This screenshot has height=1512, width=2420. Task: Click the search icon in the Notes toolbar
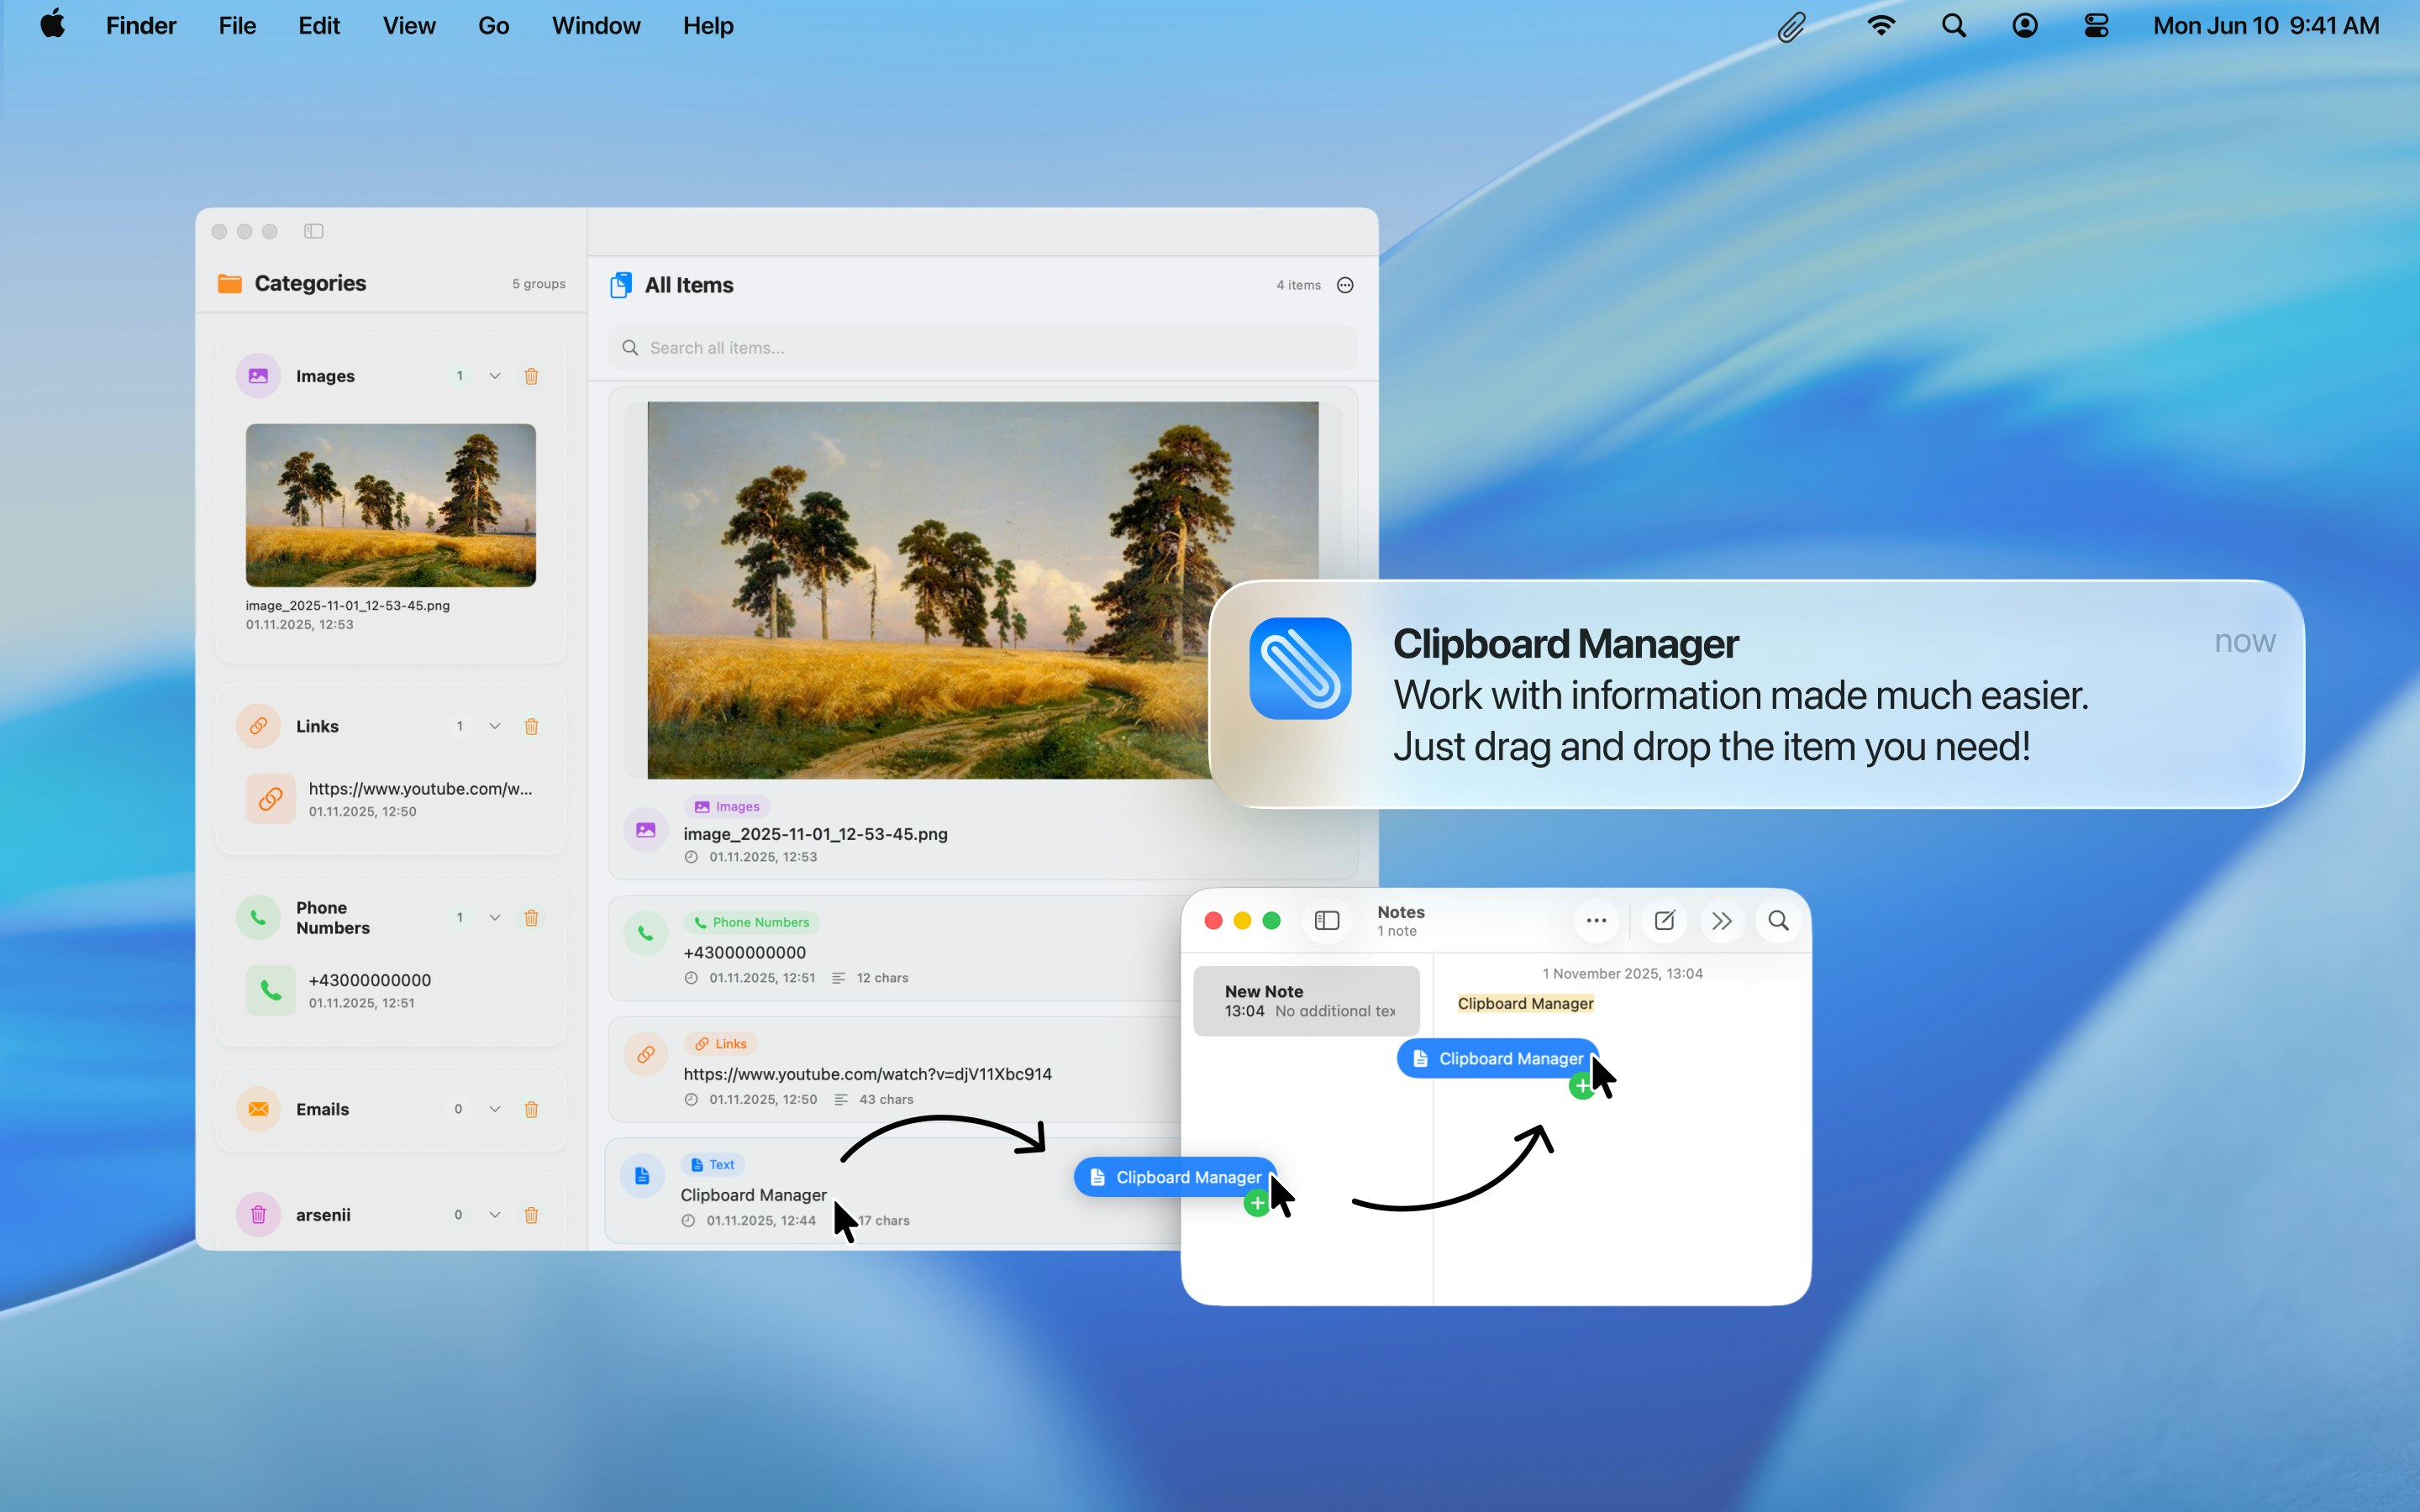pos(1778,920)
